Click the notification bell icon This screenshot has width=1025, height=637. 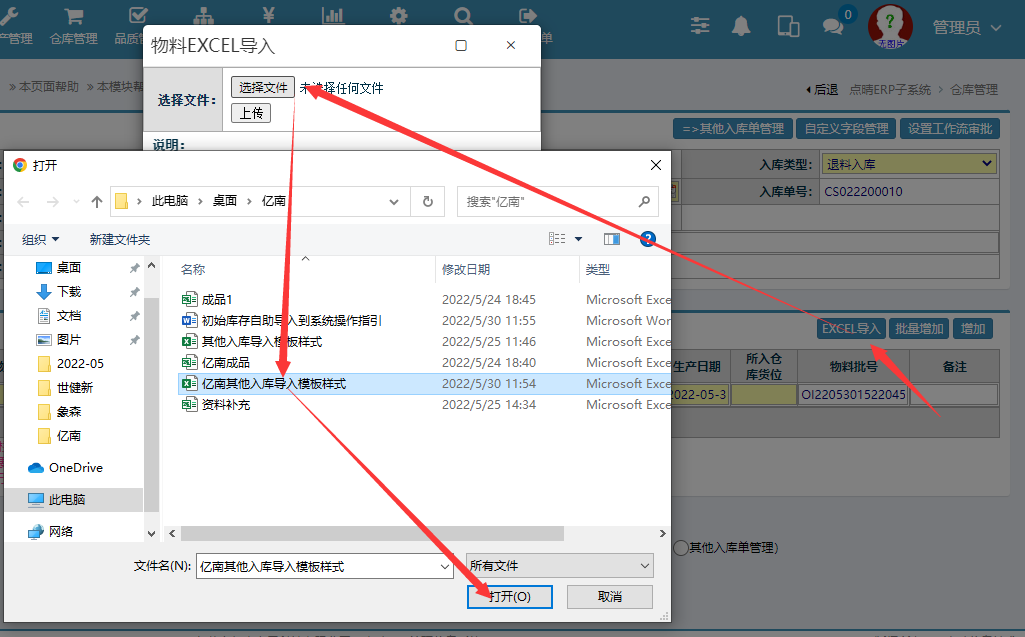[x=741, y=27]
